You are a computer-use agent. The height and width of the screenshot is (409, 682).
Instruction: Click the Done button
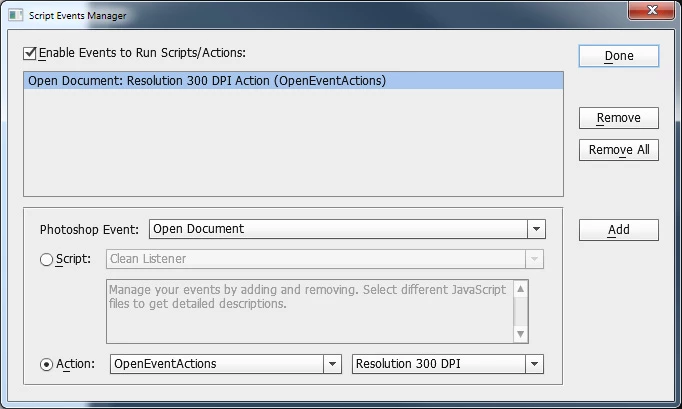pos(618,56)
